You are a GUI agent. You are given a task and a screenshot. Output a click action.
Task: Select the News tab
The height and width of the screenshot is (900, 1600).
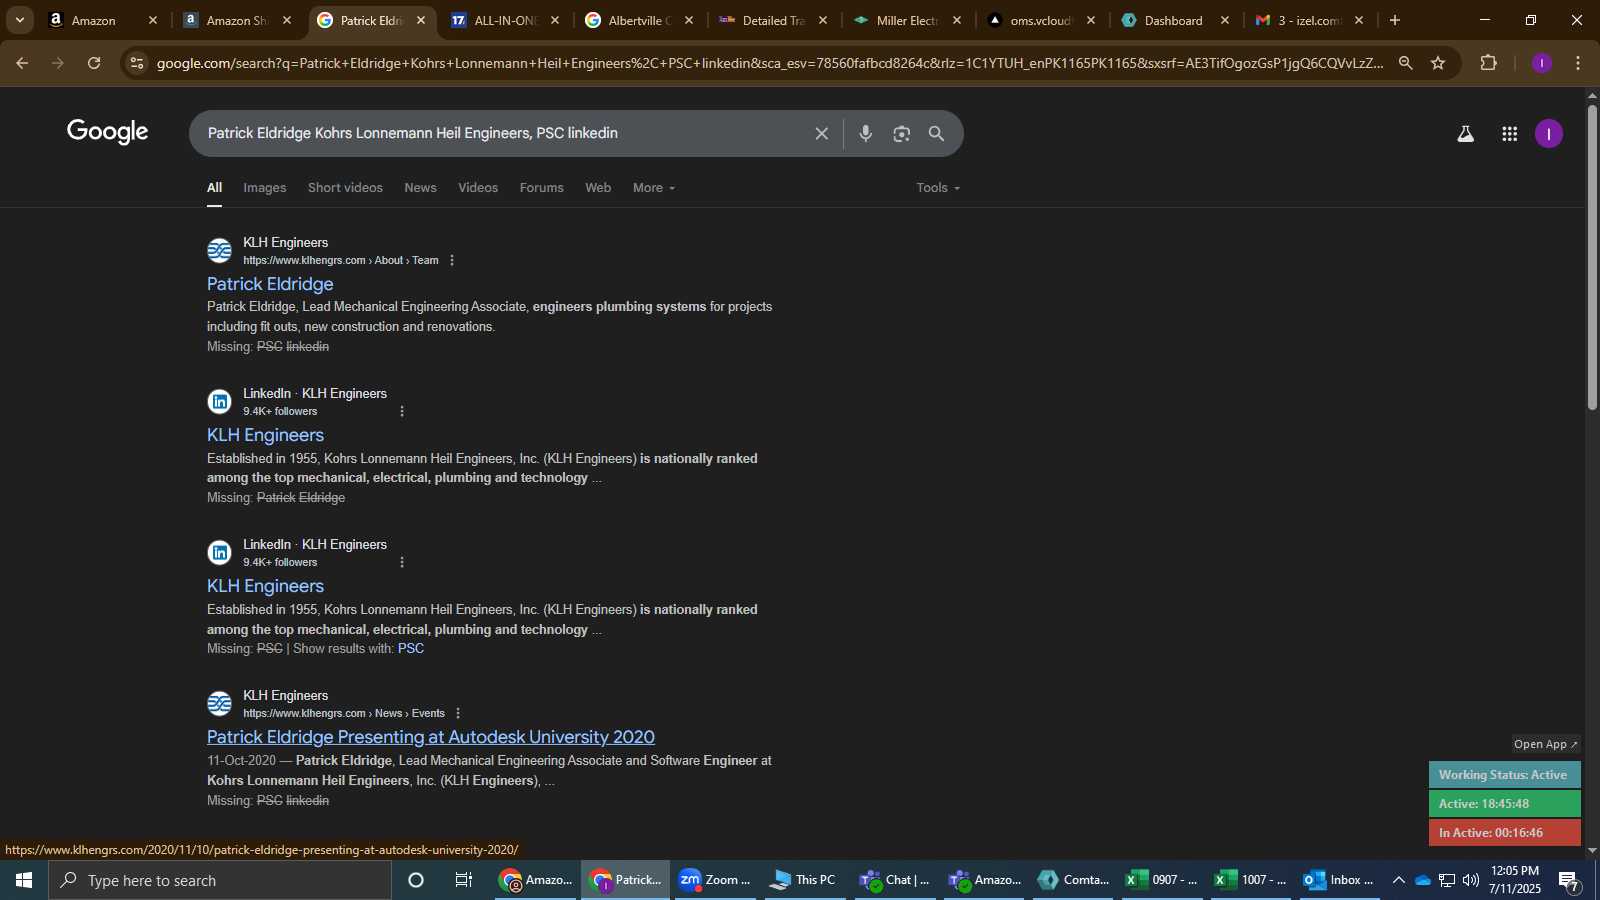pyautogui.click(x=420, y=188)
